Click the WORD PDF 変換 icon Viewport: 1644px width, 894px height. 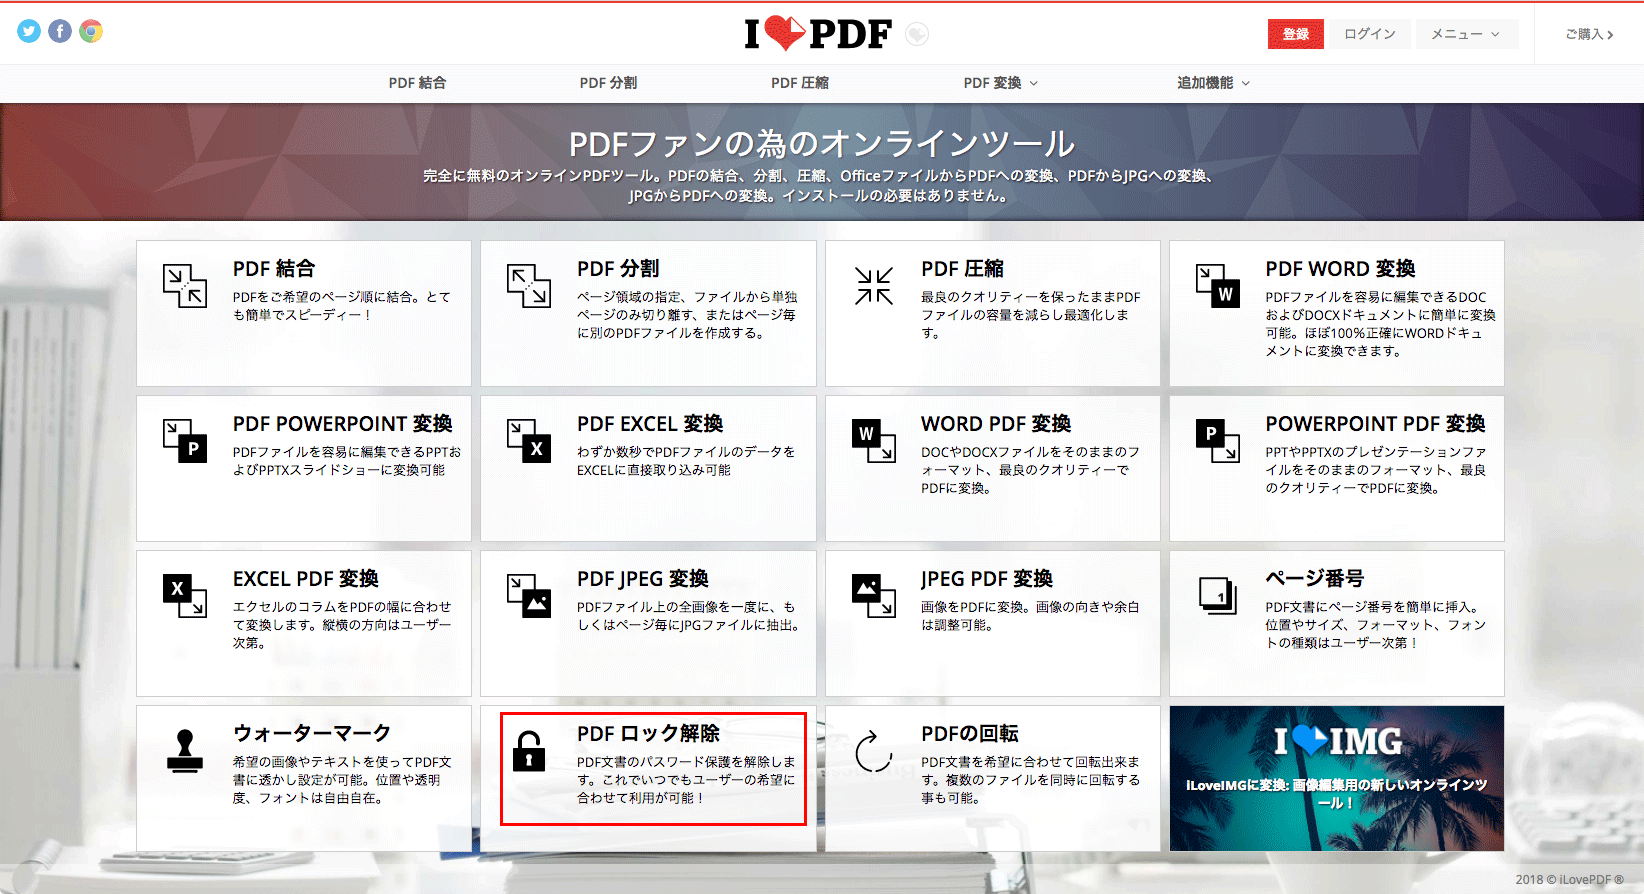[x=873, y=441]
